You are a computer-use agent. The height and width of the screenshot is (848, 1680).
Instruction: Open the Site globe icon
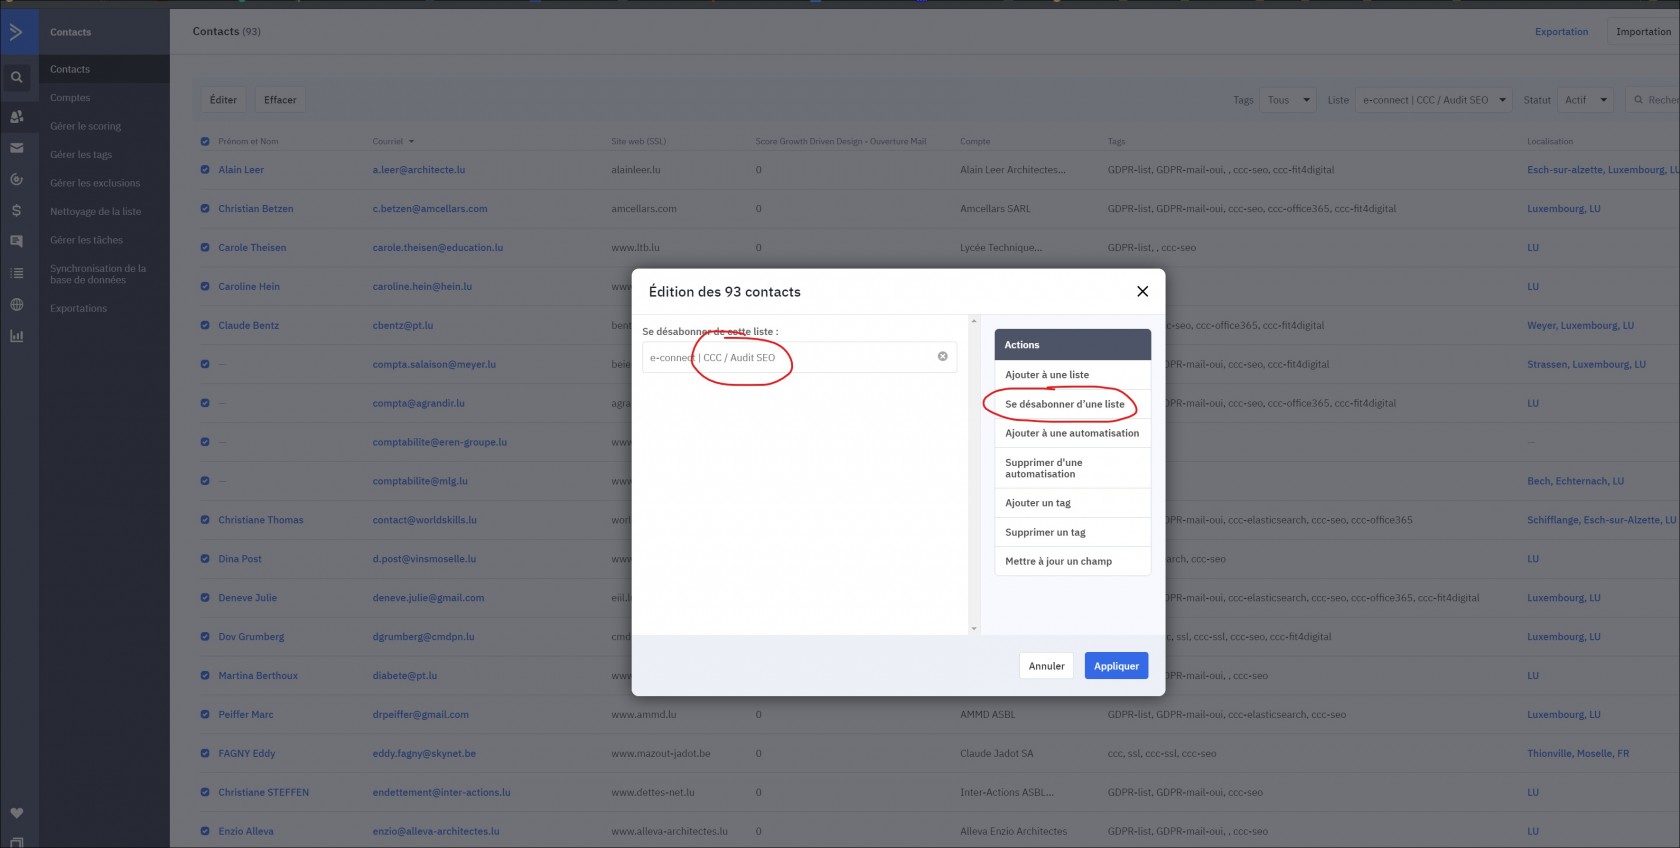click(x=16, y=305)
